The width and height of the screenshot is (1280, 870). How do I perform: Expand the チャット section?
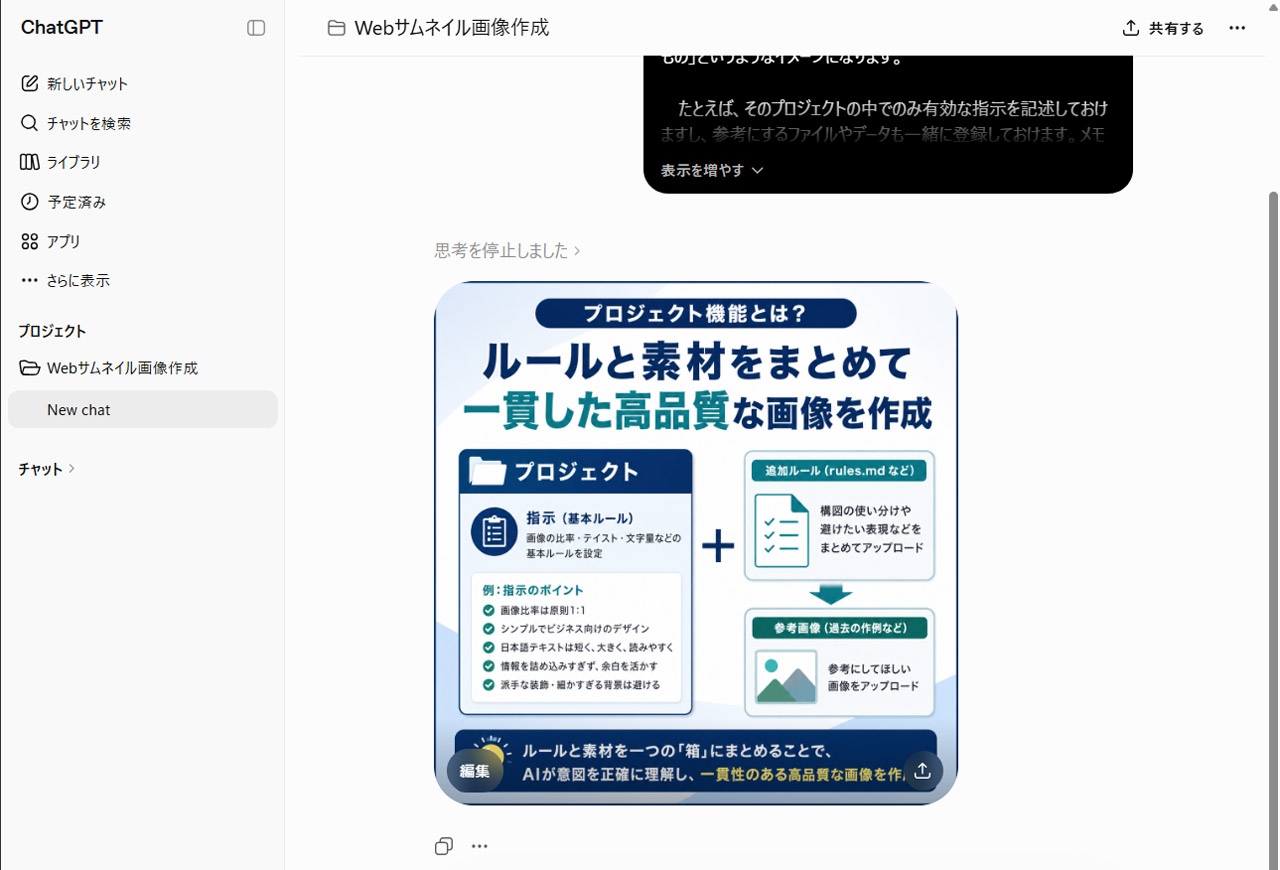(x=46, y=469)
